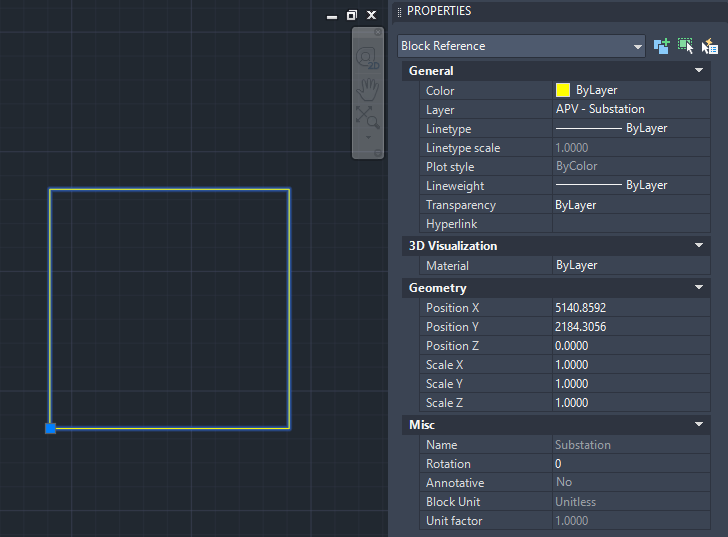The height and width of the screenshot is (537, 728).
Task: Edit the Transparency ByLayer field
Action: (x=631, y=205)
